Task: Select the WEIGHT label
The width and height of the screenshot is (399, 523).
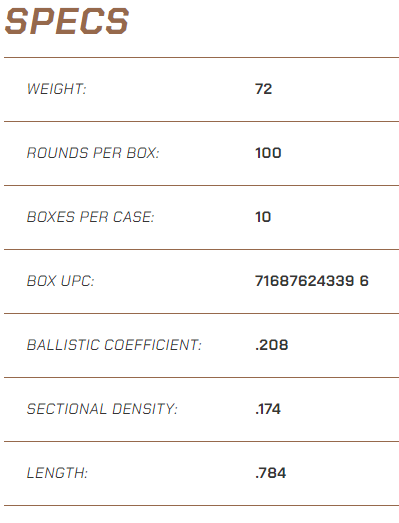Action: point(56,89)
